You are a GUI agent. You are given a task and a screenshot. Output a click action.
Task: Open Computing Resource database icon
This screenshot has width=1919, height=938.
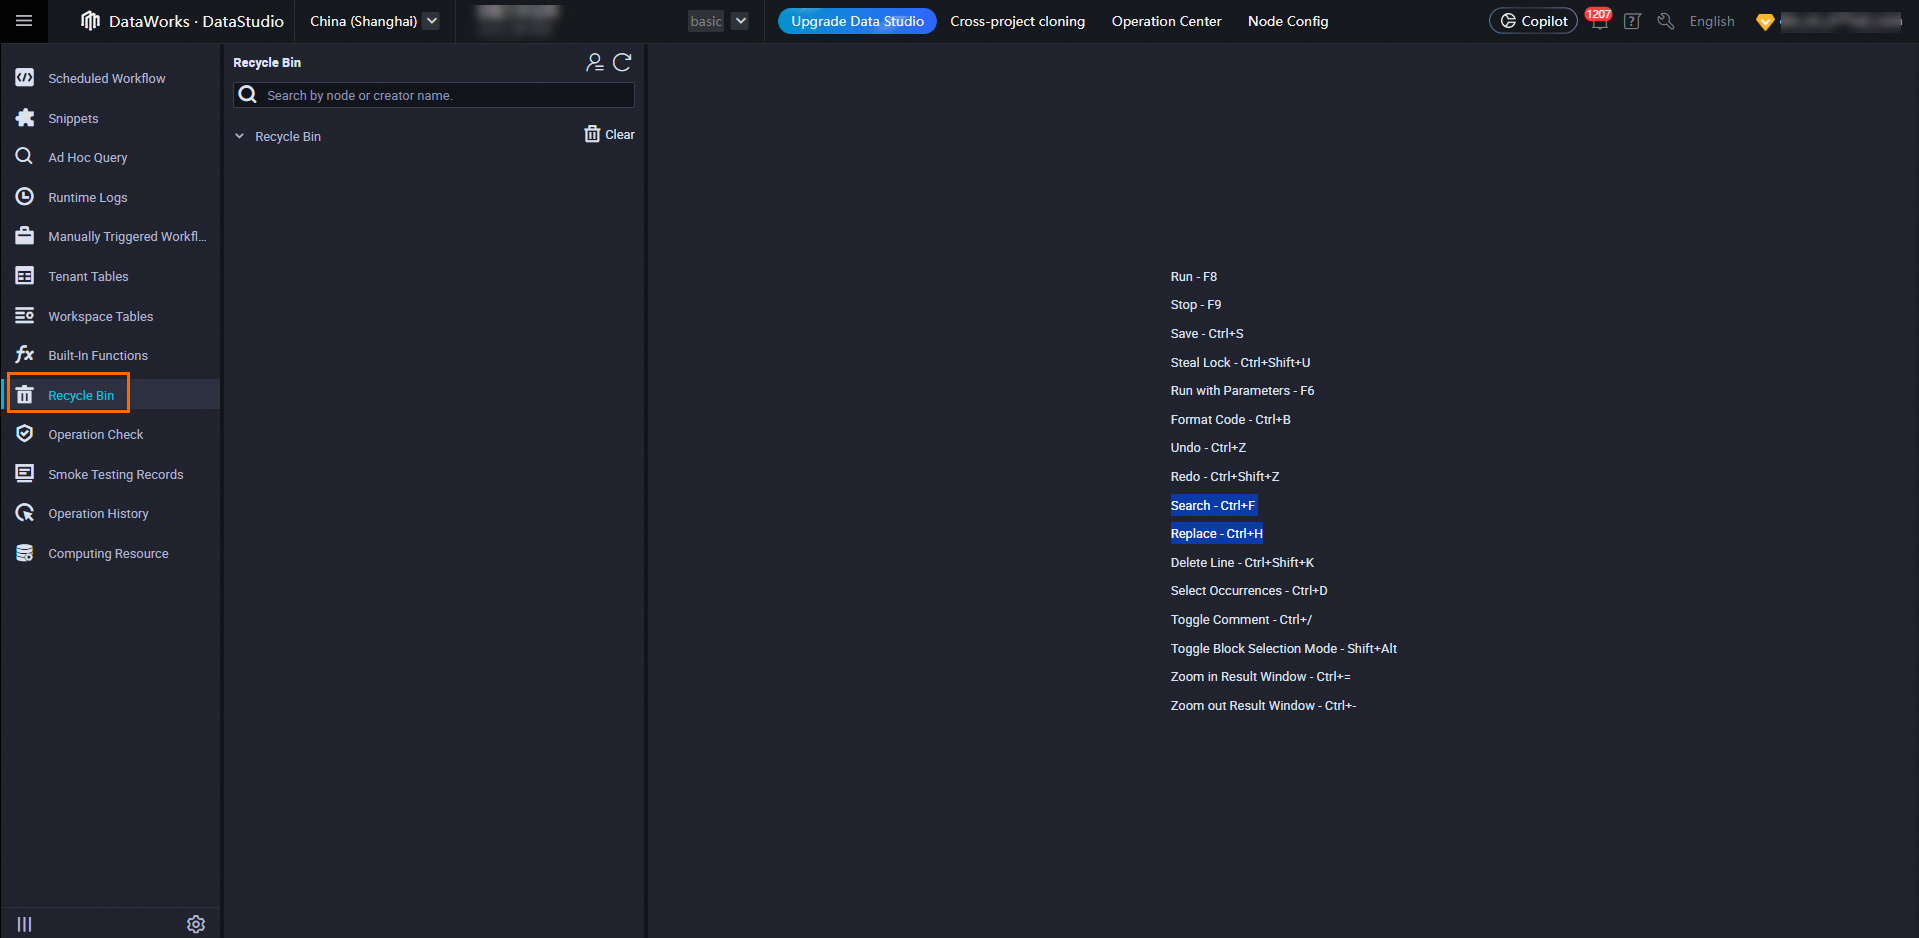coord(25,553)
